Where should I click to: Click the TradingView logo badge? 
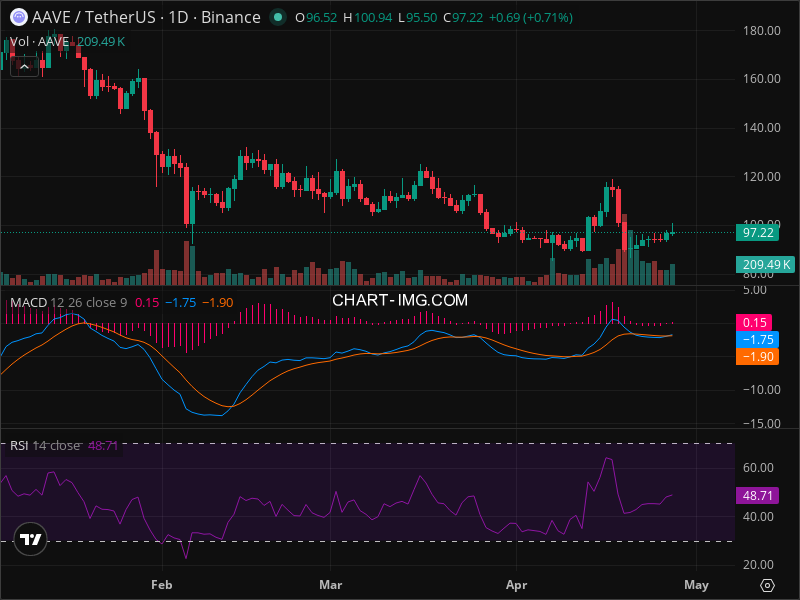[31, 539]
